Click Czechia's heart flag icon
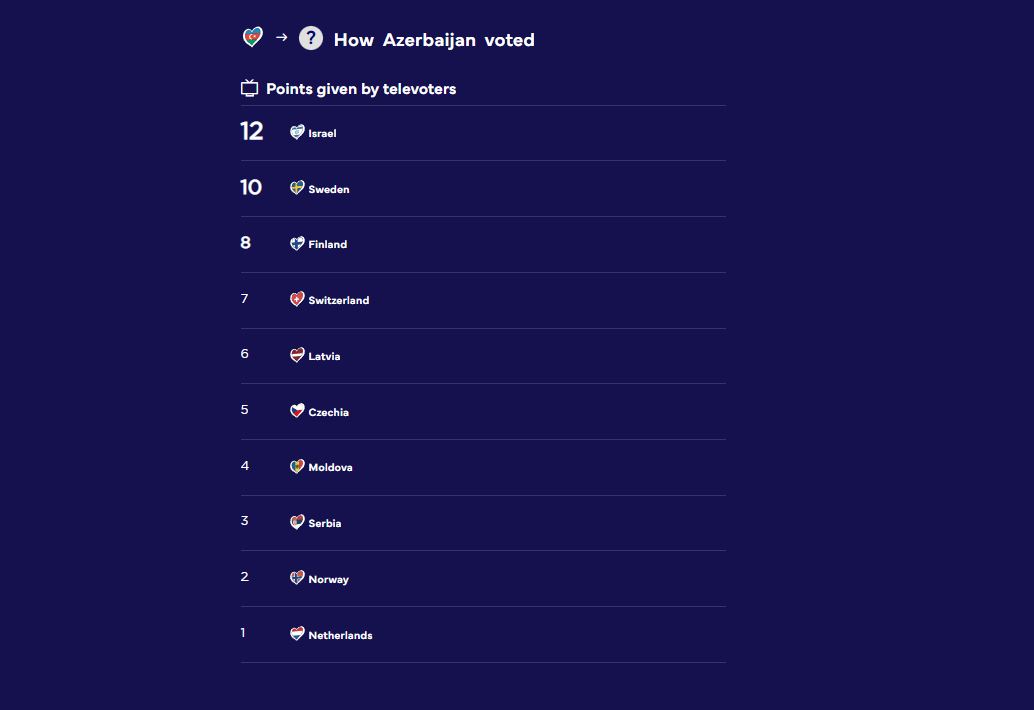1034x710 pixels. (x=297, y=411)
